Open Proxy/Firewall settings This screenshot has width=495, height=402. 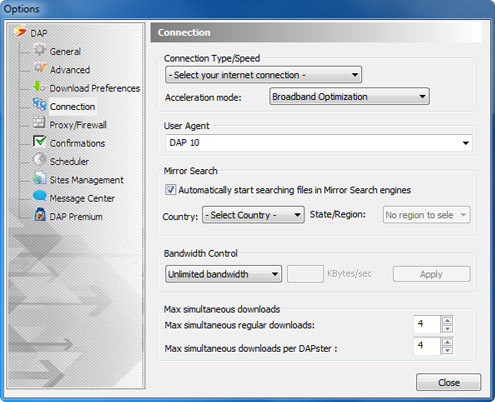[x=78, y=125]
